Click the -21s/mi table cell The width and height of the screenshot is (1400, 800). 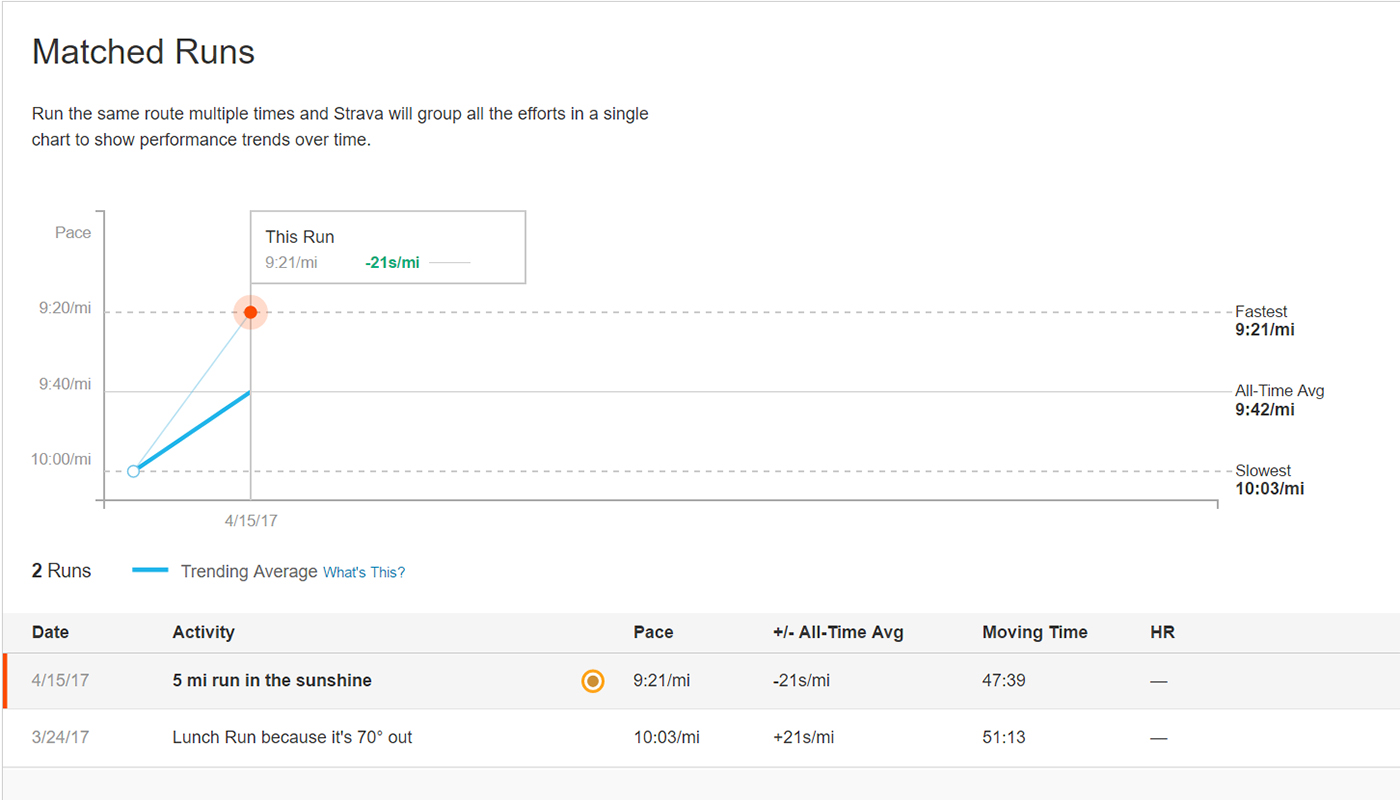click(x=802, y=680)
